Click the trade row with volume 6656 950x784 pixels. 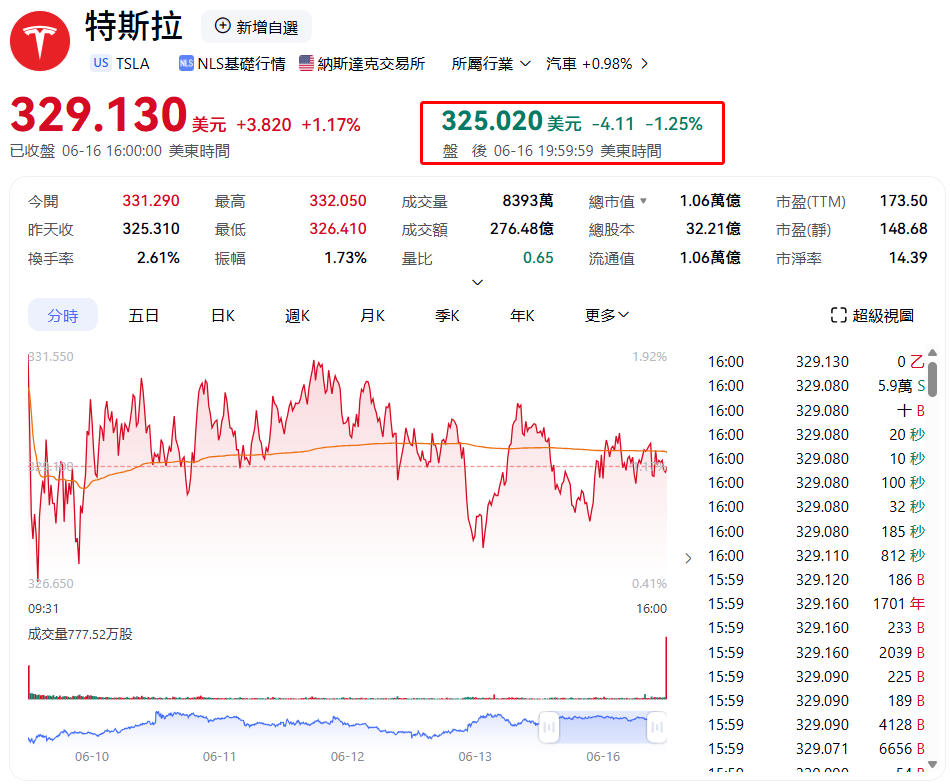click(x=816, y=749)
